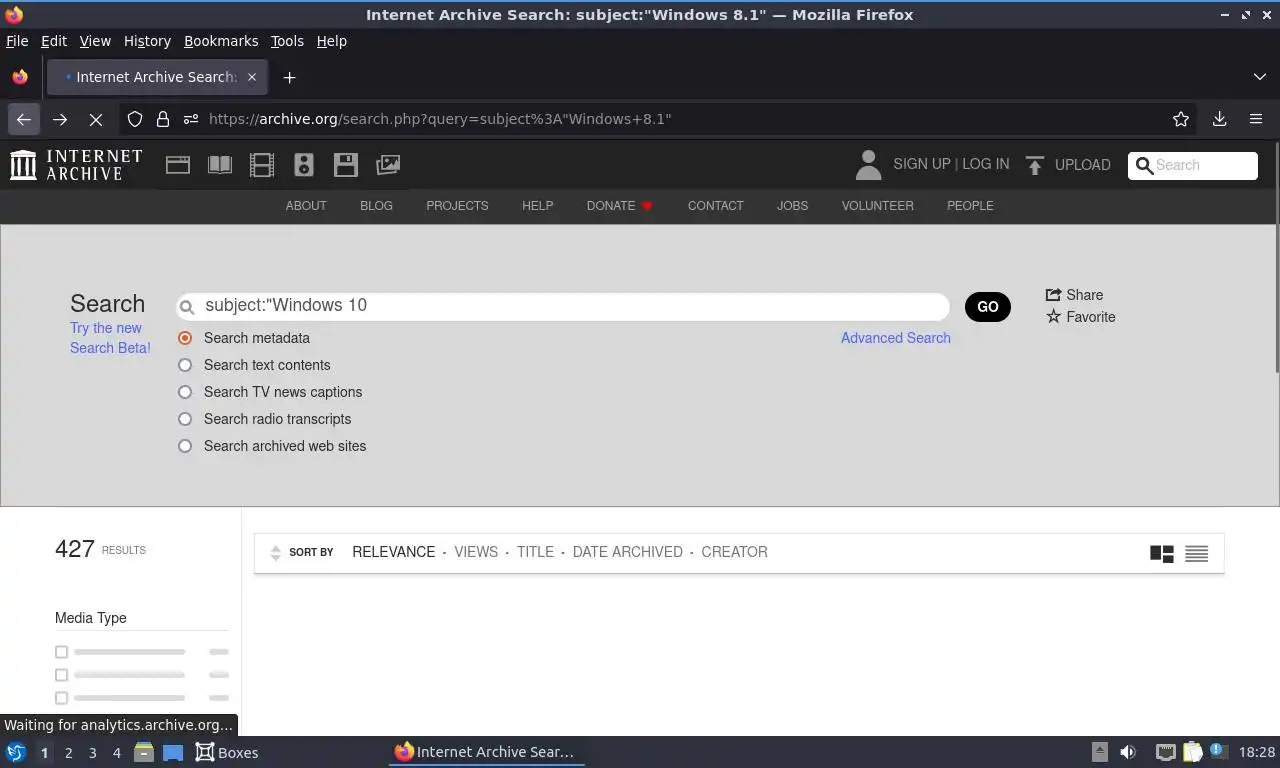
Task: Click the Upload arrow icon
Action: point(1035,165)
